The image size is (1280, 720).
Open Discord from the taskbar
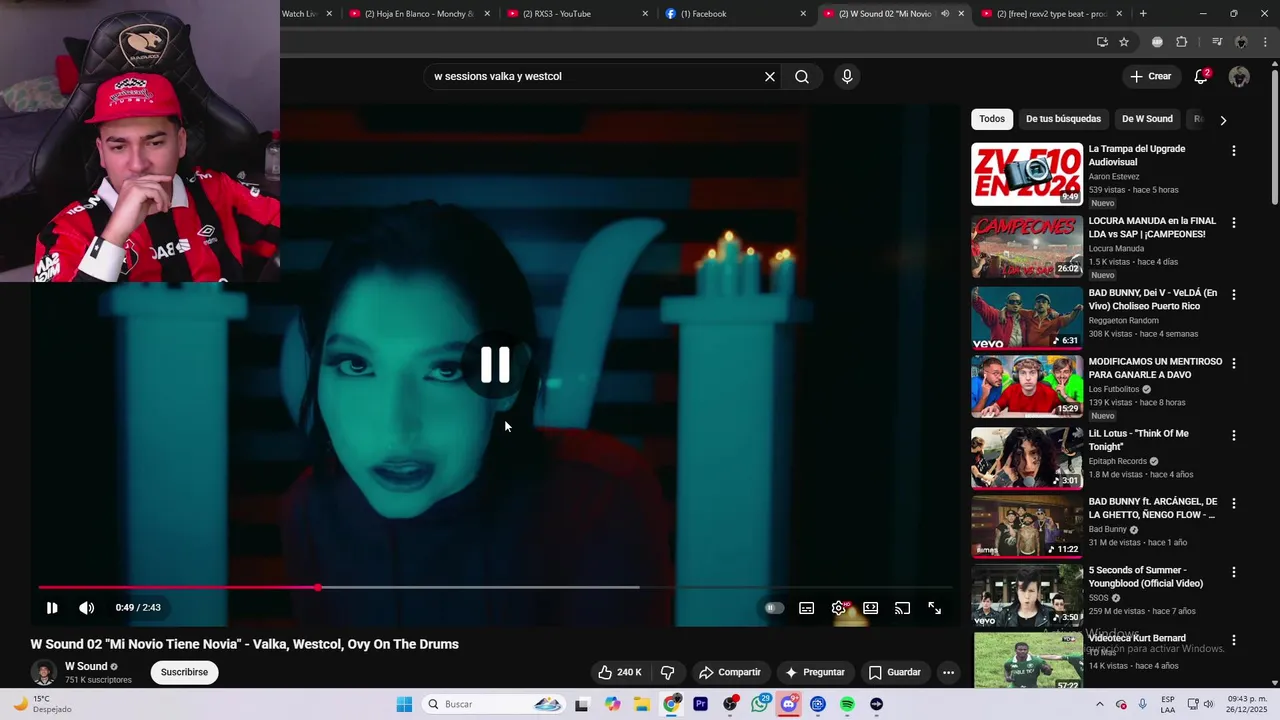tap(789, 704)
